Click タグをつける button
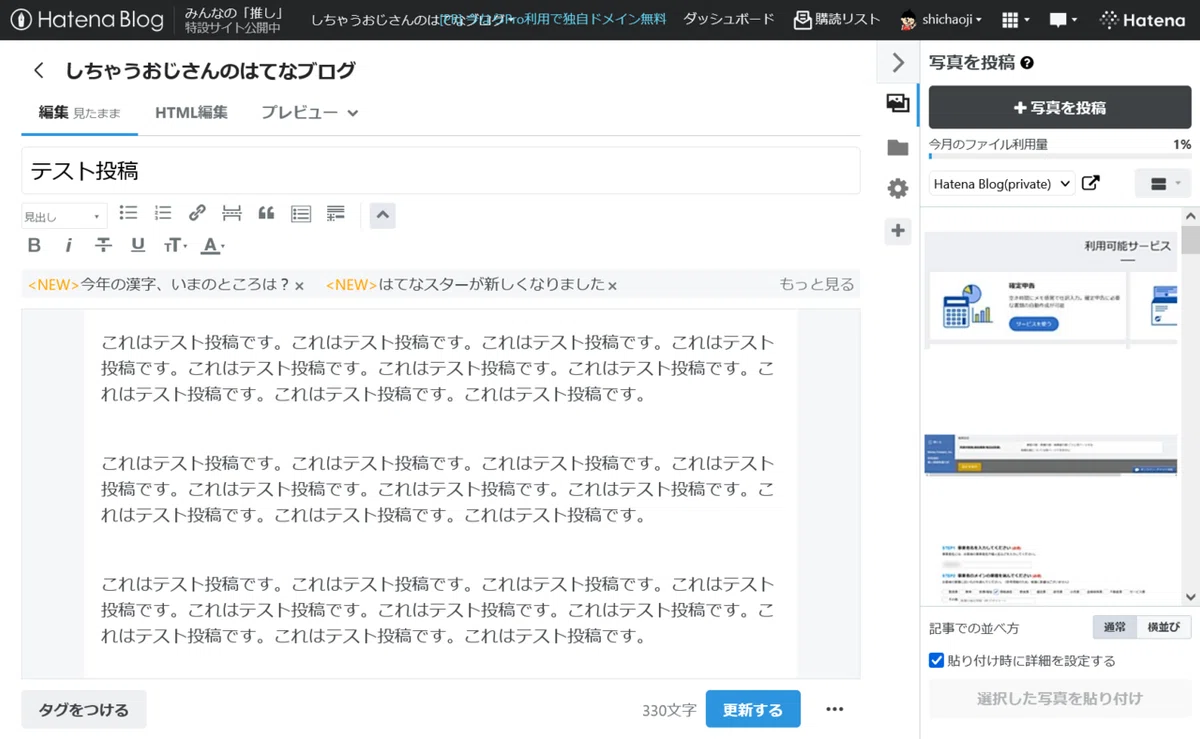This screenshot has width=1200, height=739. click(84, 709)
